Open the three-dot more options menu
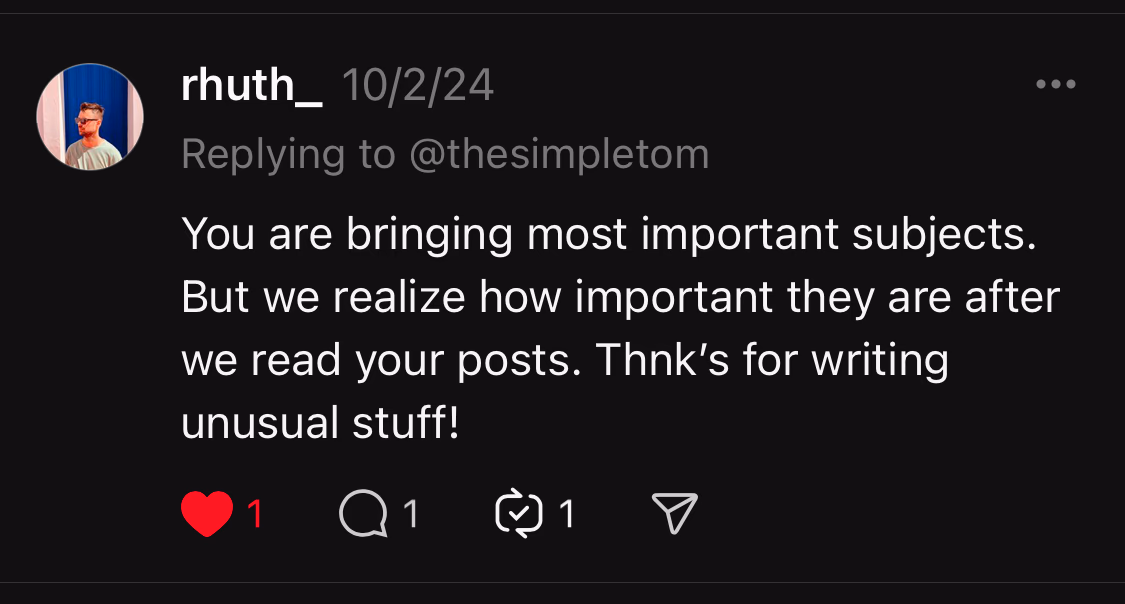Screen dimensions: 1125x604 (x=1055, y=85)
